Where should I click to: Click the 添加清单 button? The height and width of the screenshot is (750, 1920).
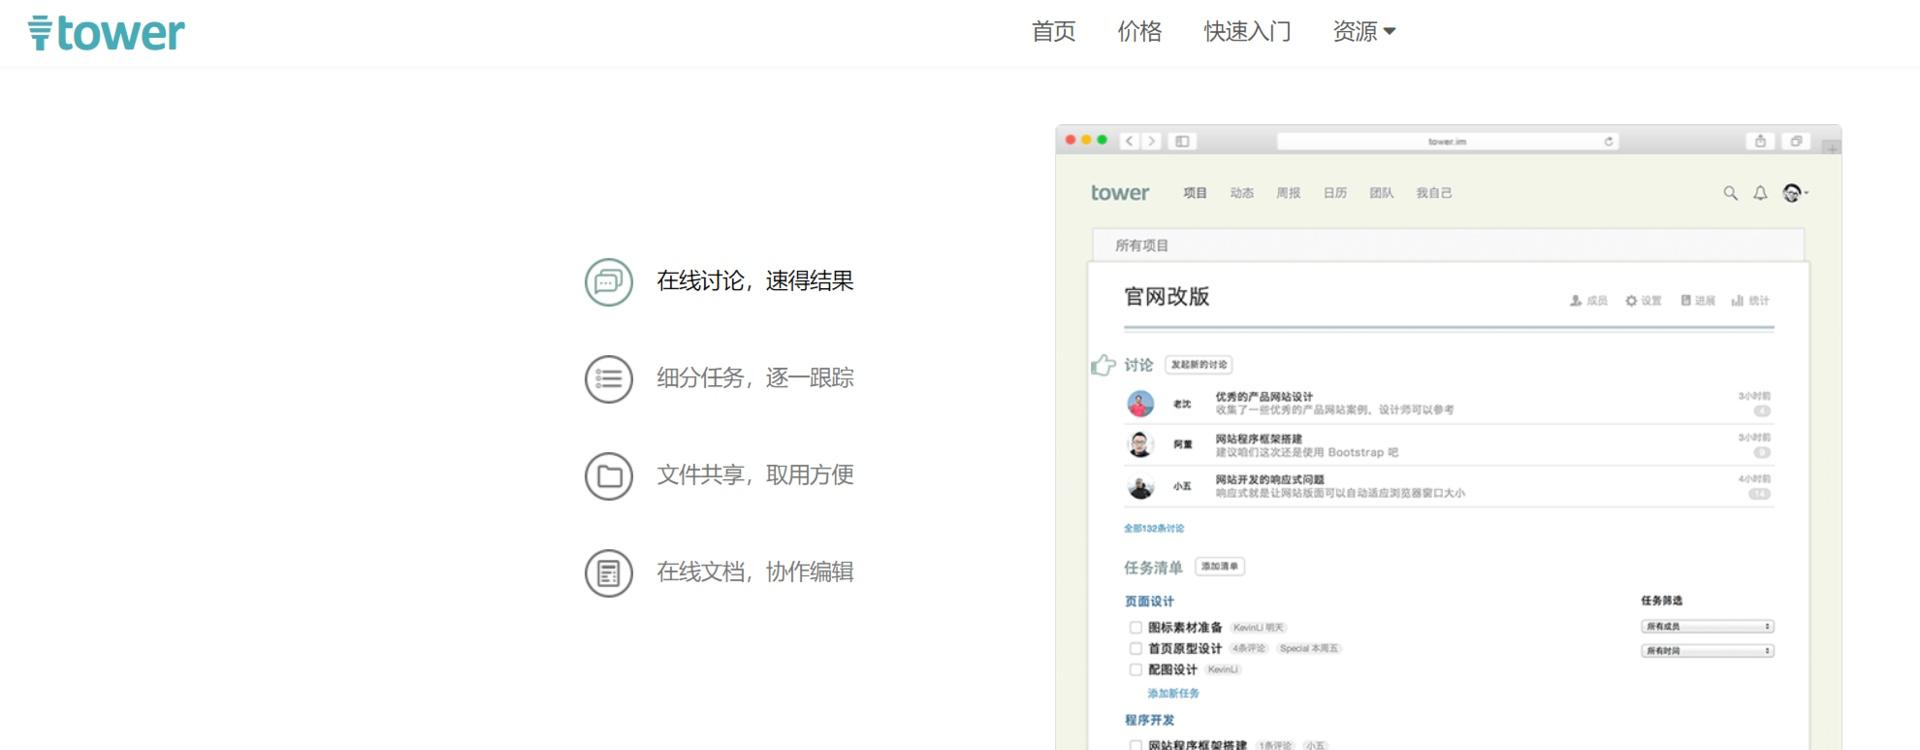1220,567
